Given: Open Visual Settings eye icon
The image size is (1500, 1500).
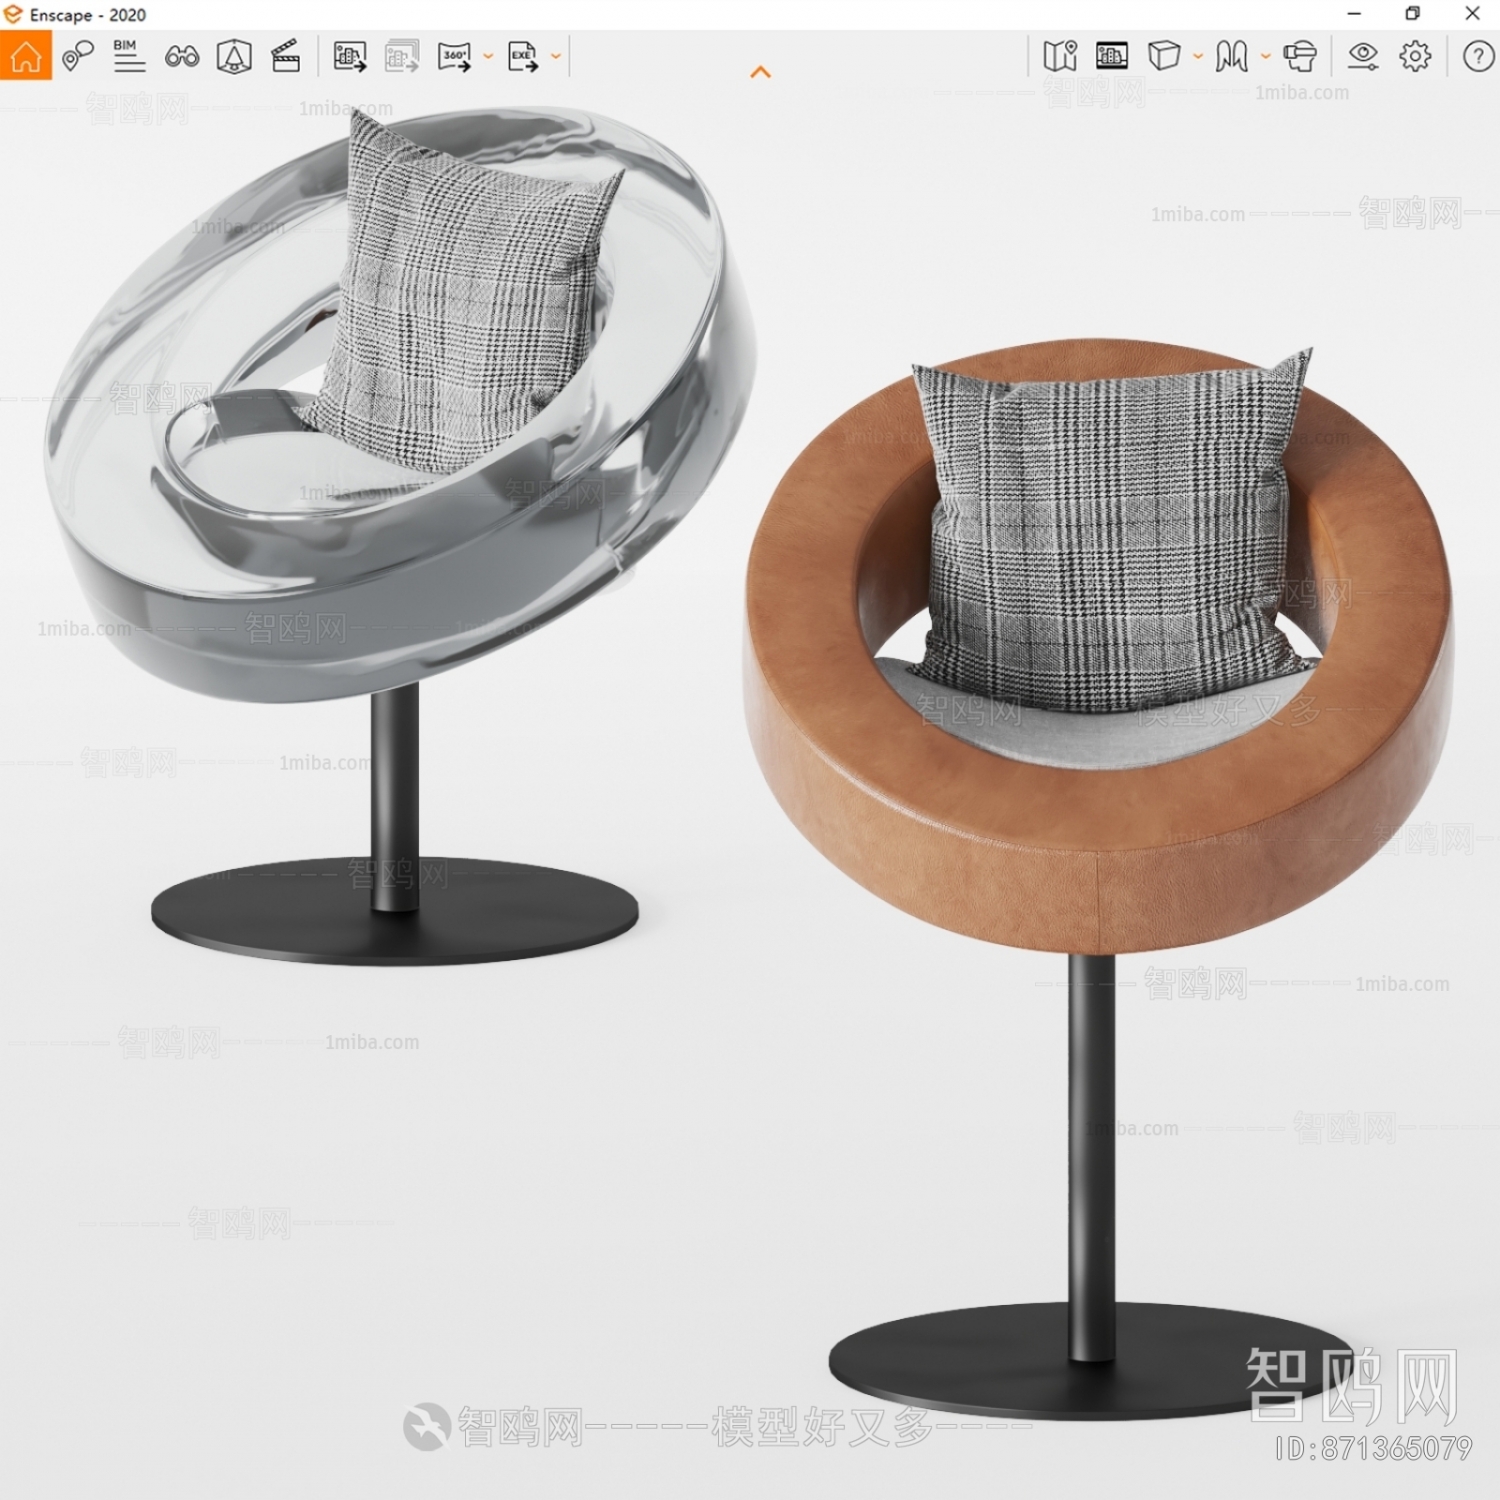Looking at the screenshot, I should pos(1363,56).
